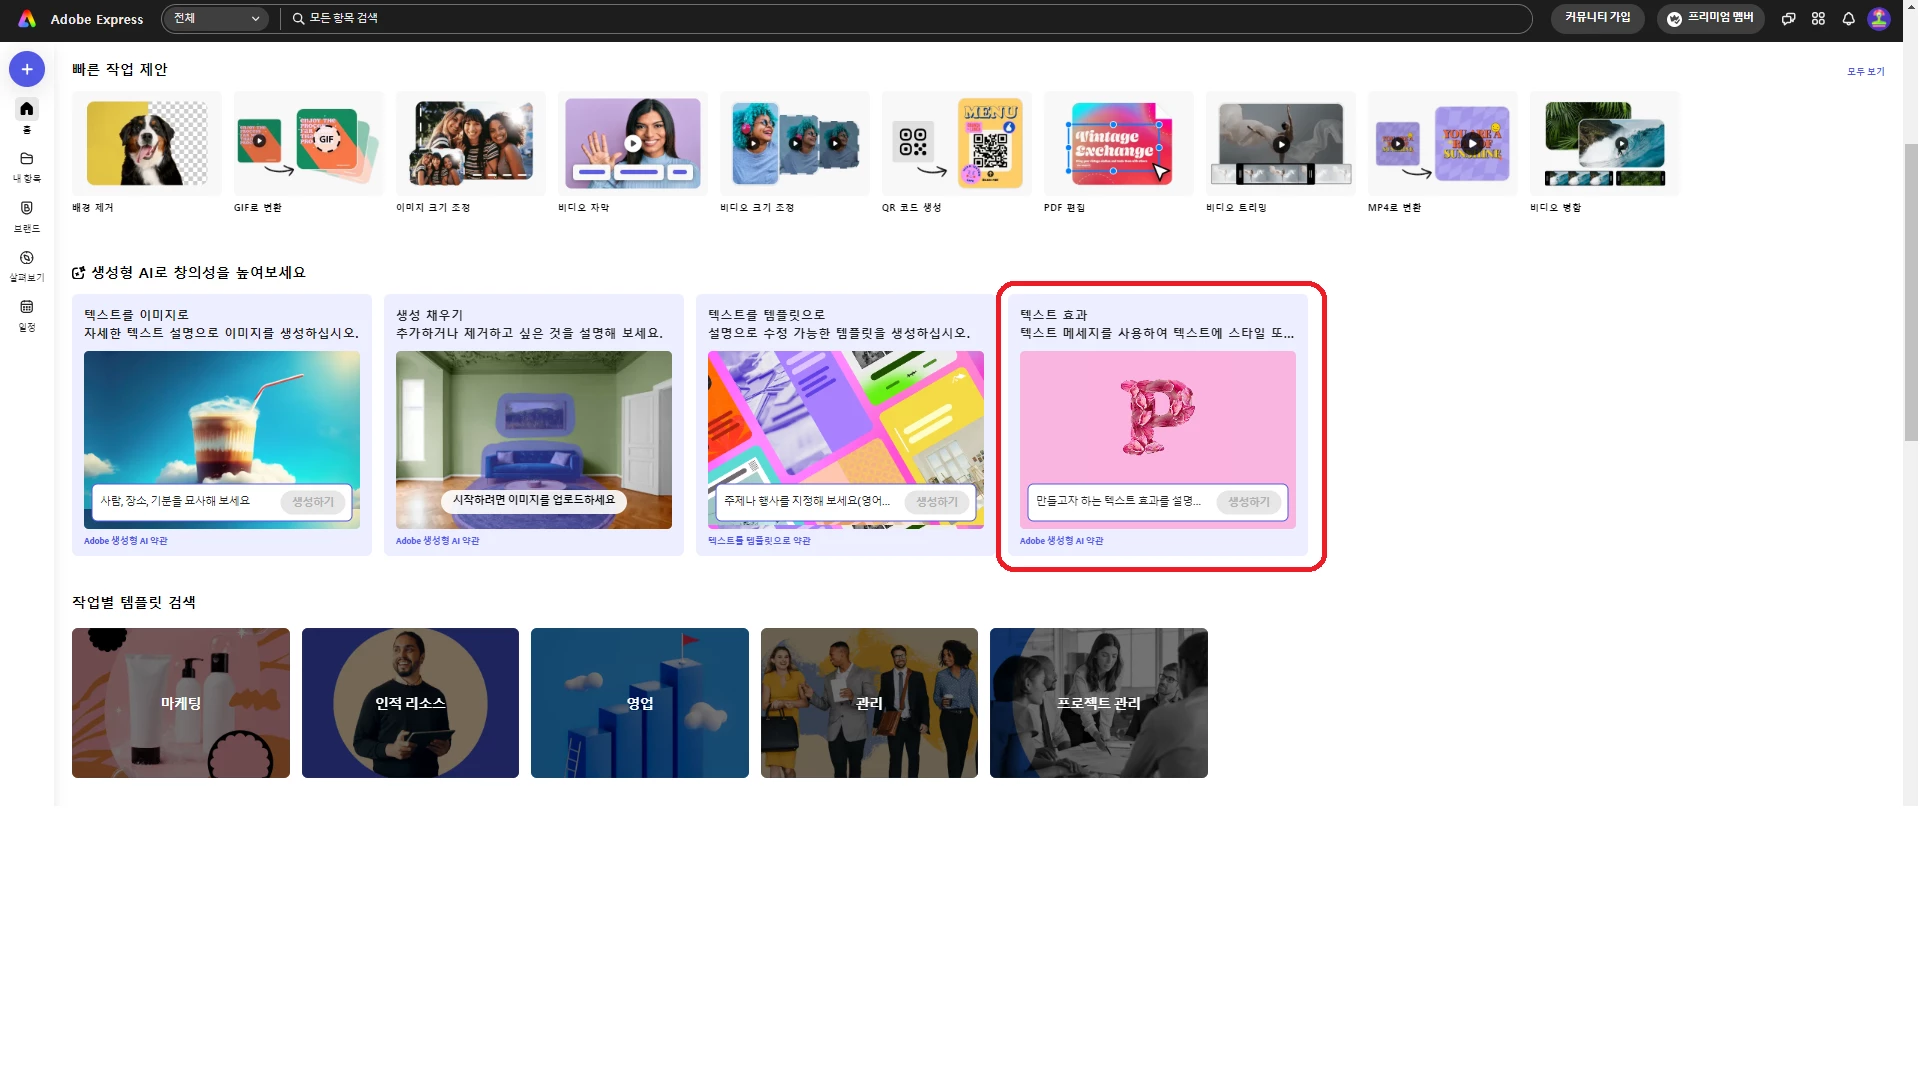Click the 프리미엄 멤버 button
Image resolution: width=1920 pixels, height=1082 pixels.
[x=1710, y=18]
